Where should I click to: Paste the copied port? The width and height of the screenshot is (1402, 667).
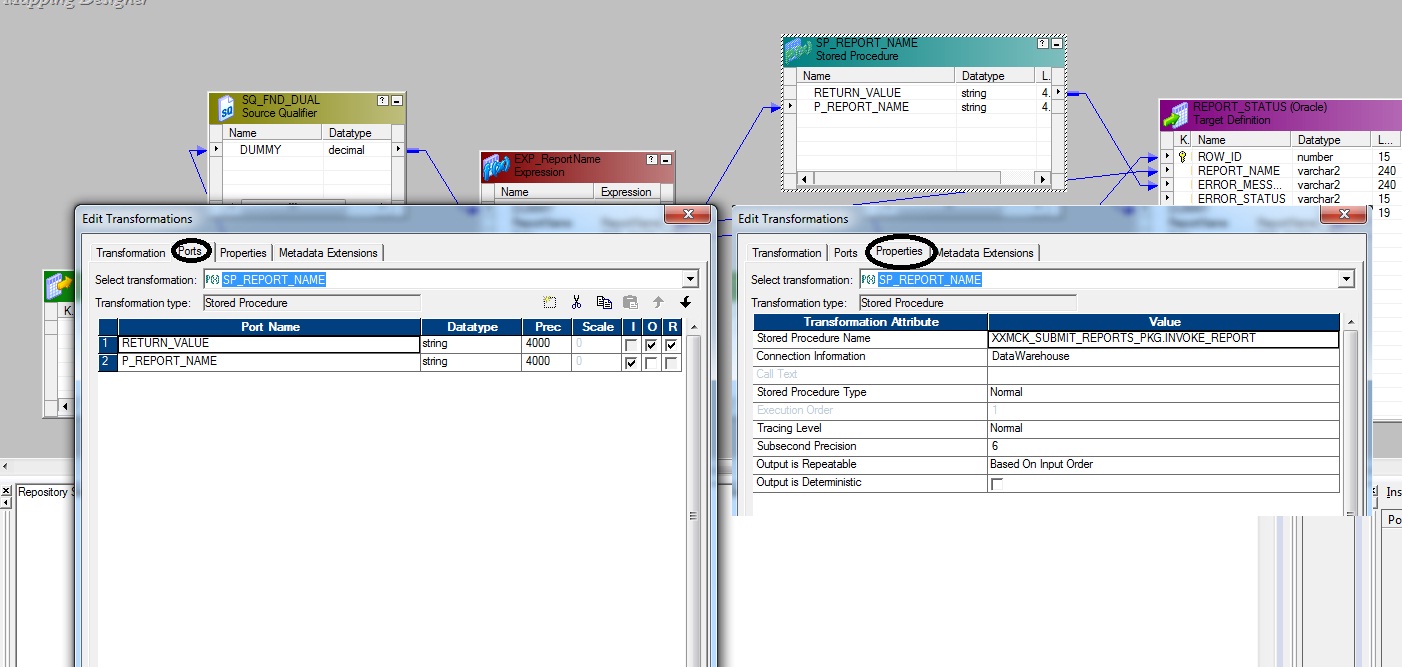click(630, 301)
